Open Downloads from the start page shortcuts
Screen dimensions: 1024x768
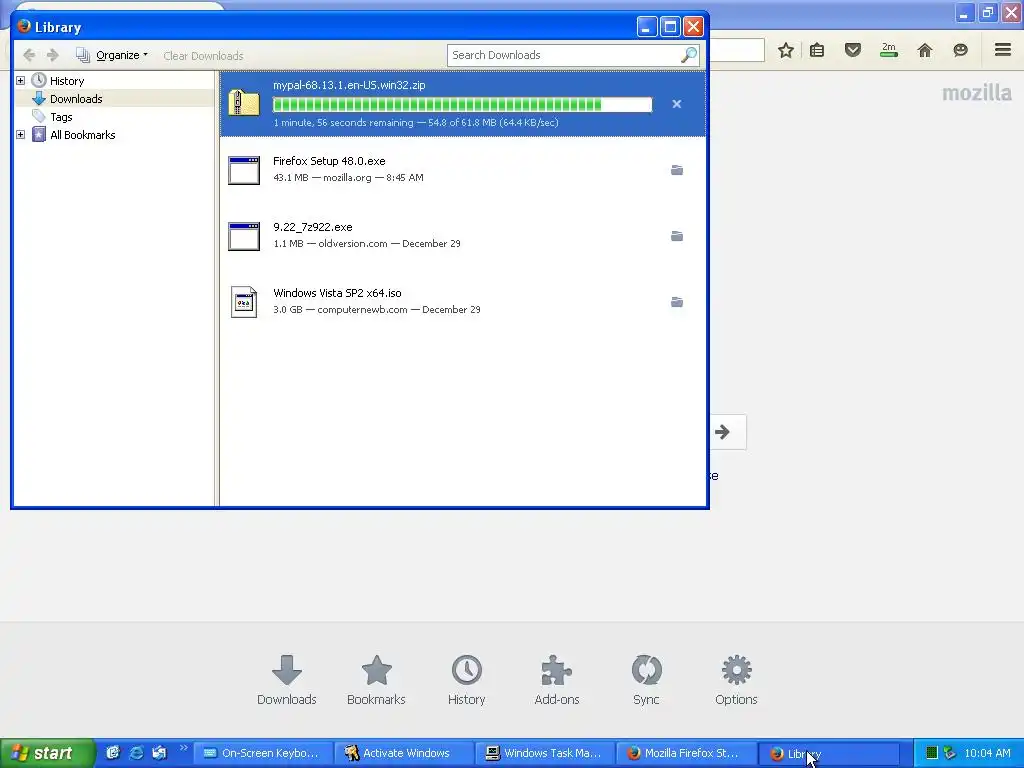pos(287,680)
